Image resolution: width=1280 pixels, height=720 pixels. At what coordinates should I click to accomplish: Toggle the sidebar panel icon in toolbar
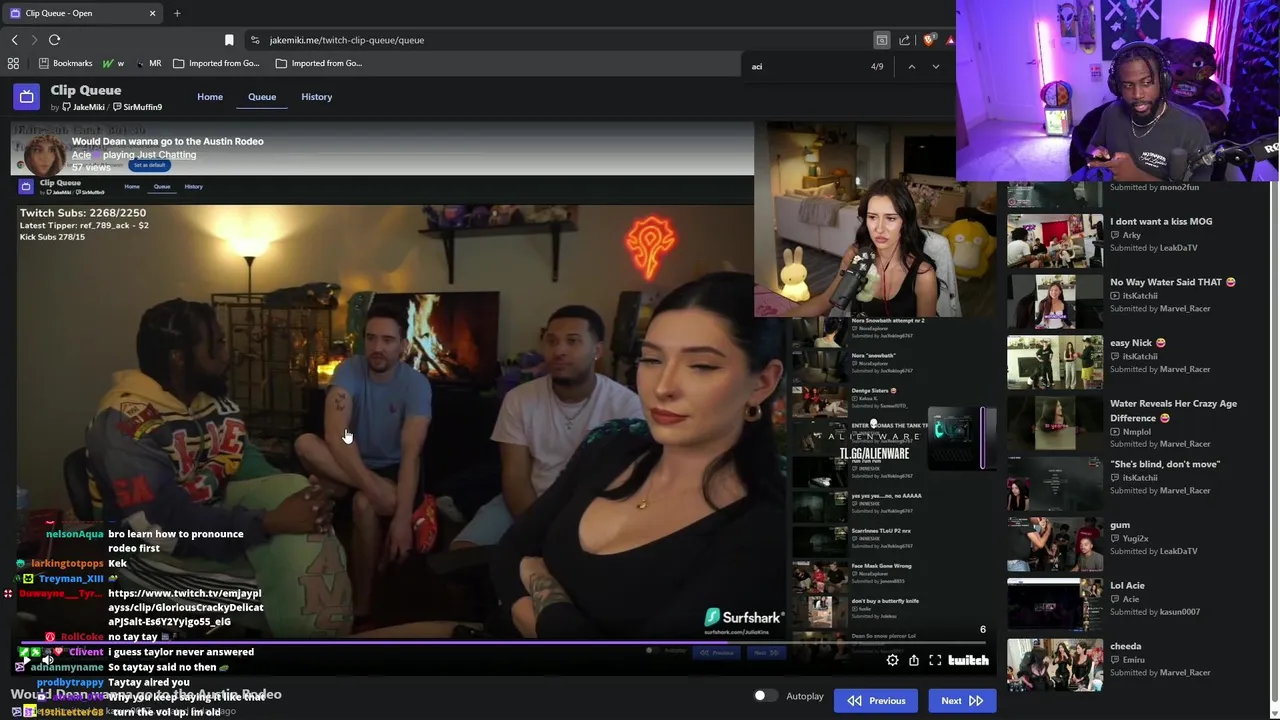pyautogui.click(x=881, y=40)
